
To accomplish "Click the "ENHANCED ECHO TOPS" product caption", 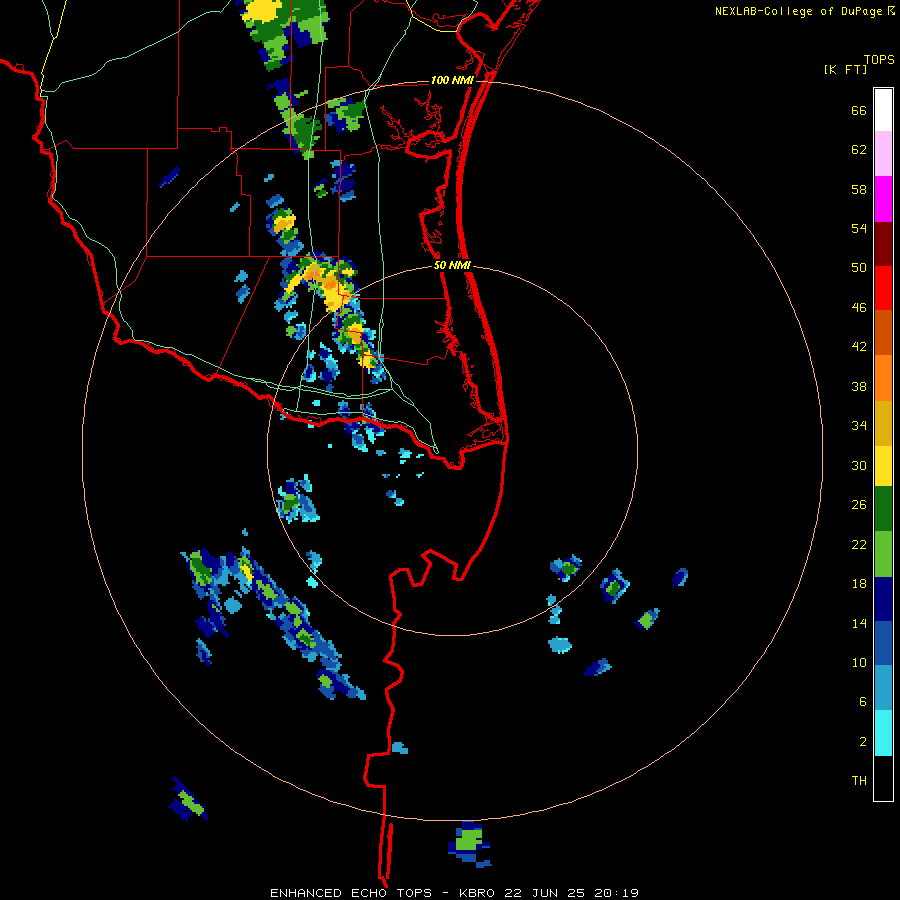I will 351,893.
